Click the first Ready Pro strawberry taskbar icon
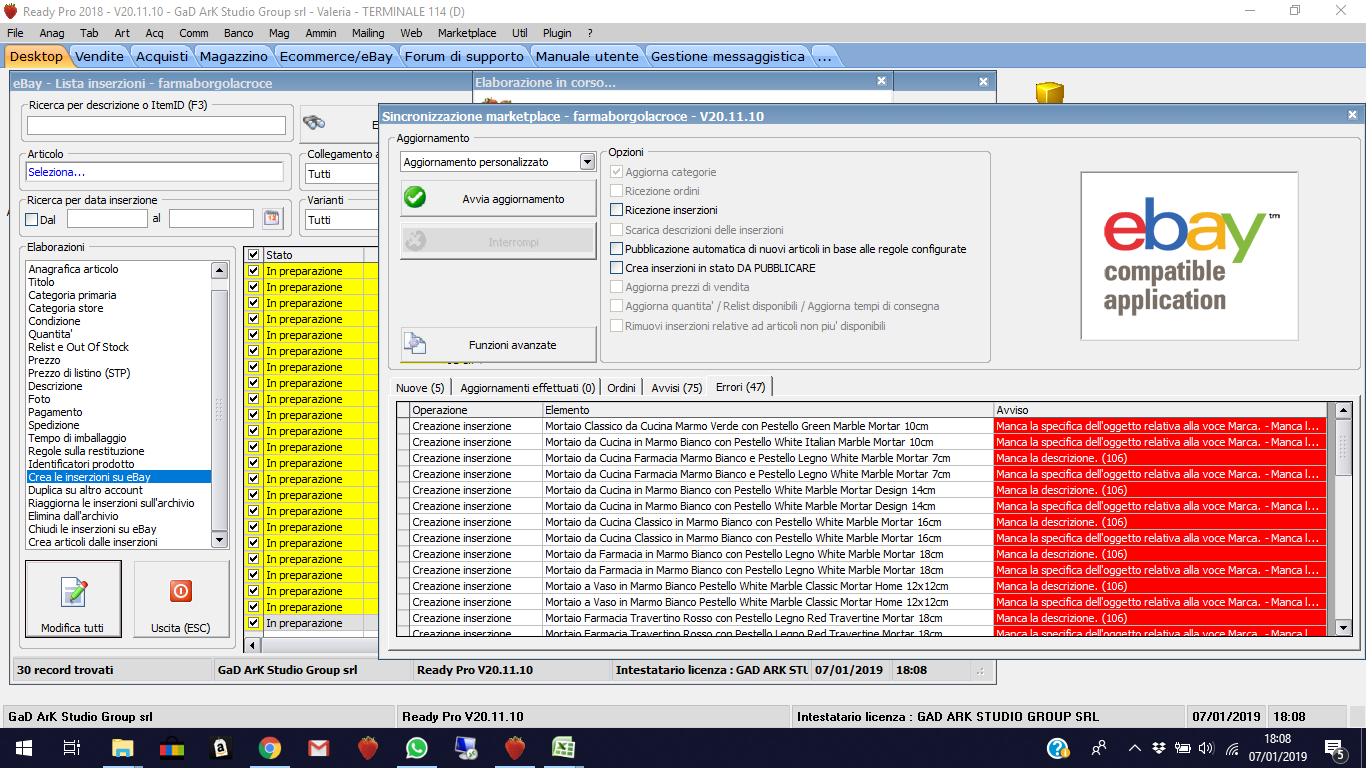1366x768 pixels. tap(367, 748)
